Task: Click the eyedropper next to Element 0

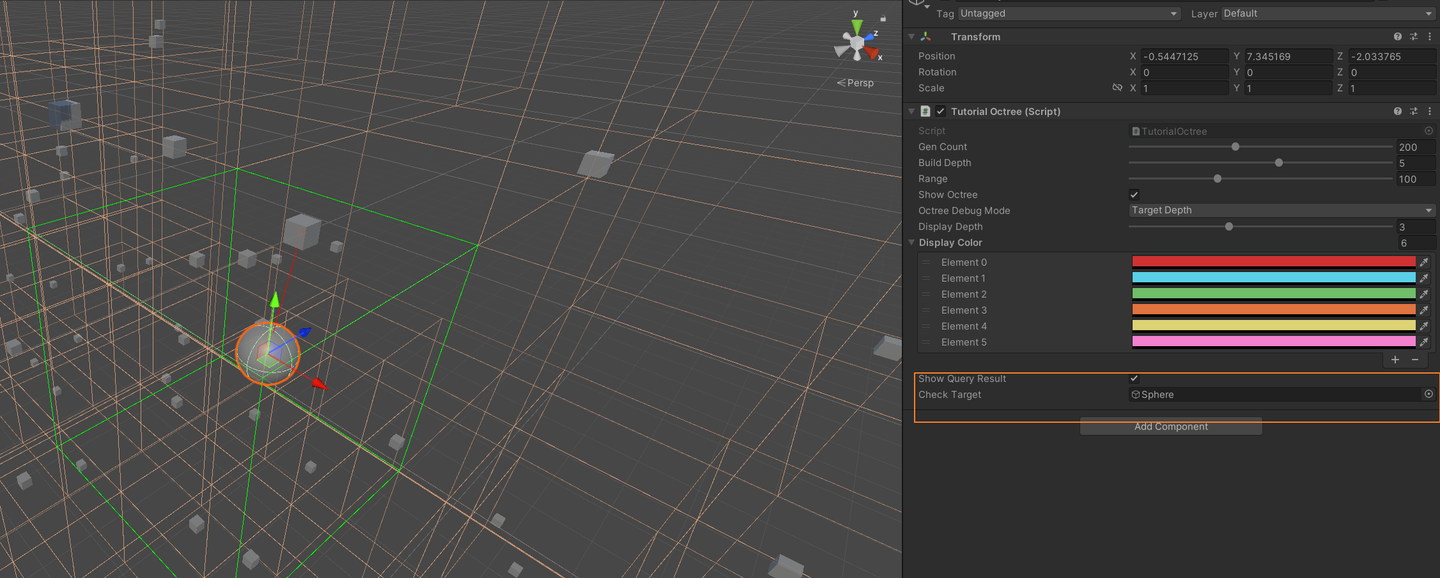Action: [1424, 262]
